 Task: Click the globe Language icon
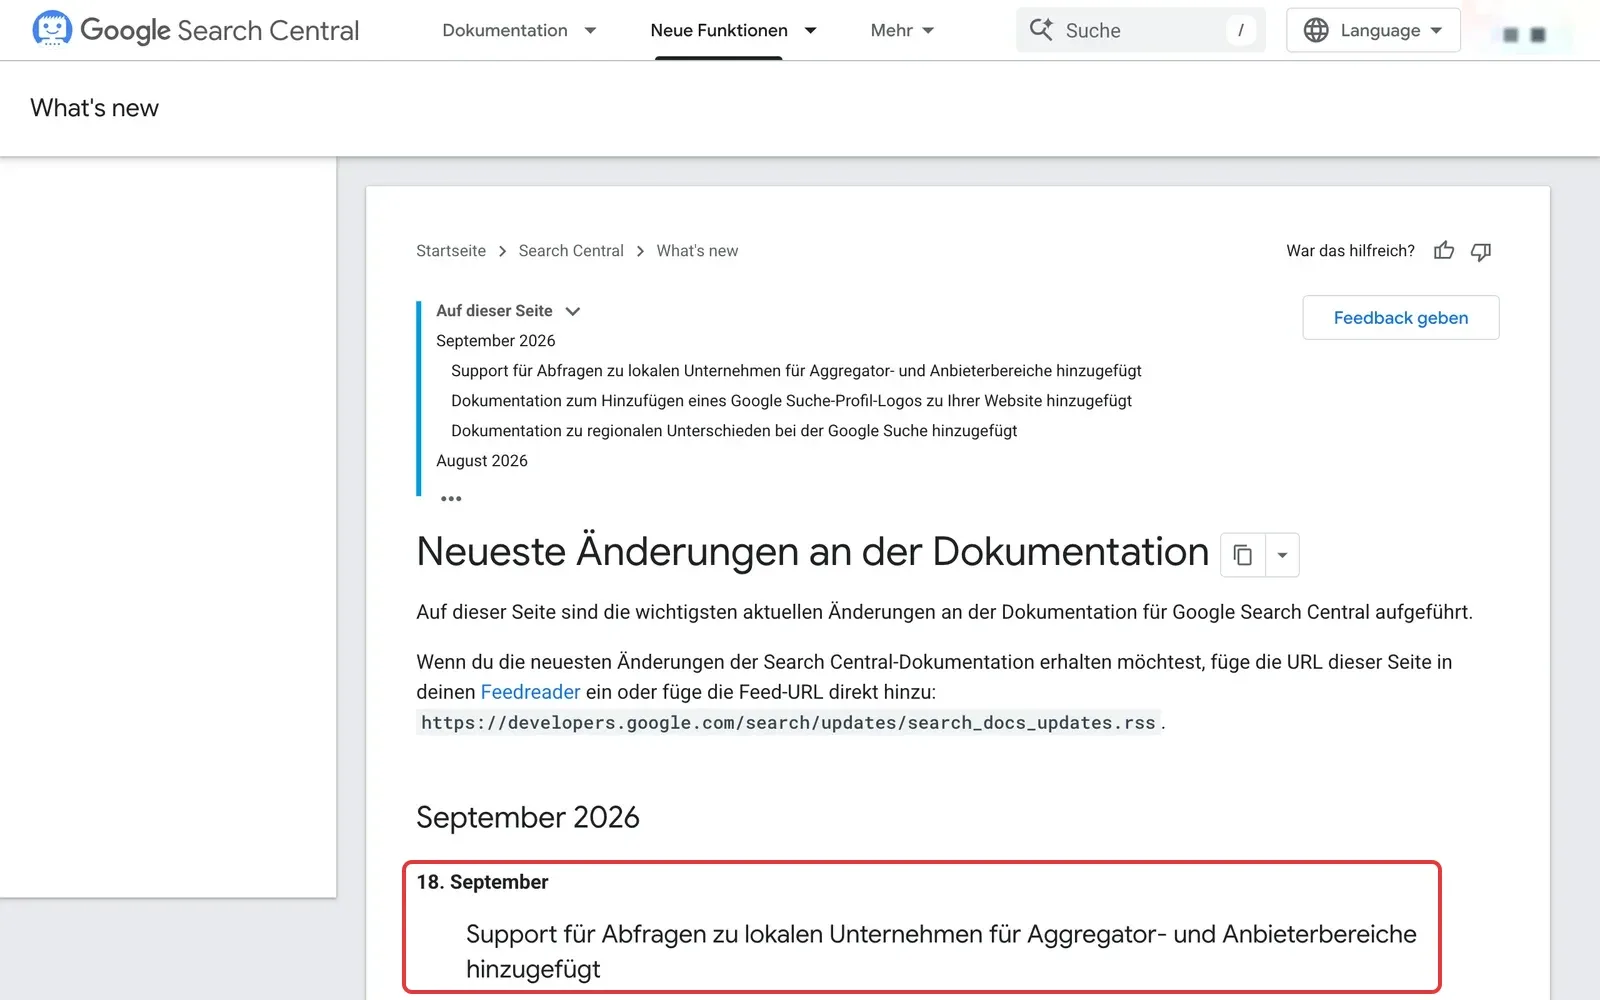pos(1316,30)
